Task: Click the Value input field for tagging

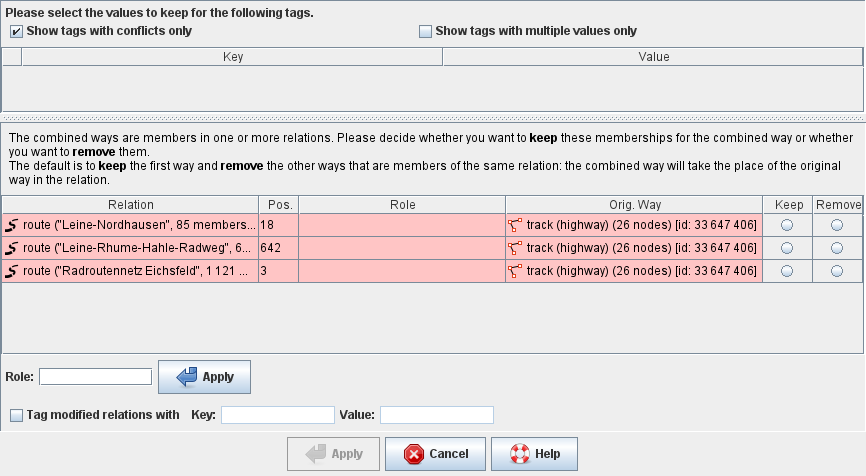Action: (436, 415)
